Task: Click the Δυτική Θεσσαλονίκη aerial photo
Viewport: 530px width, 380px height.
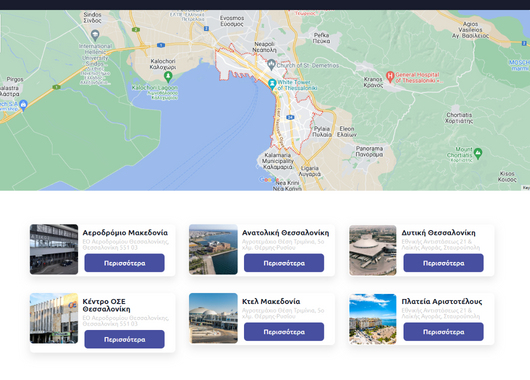Action: [x=373, y=250]
